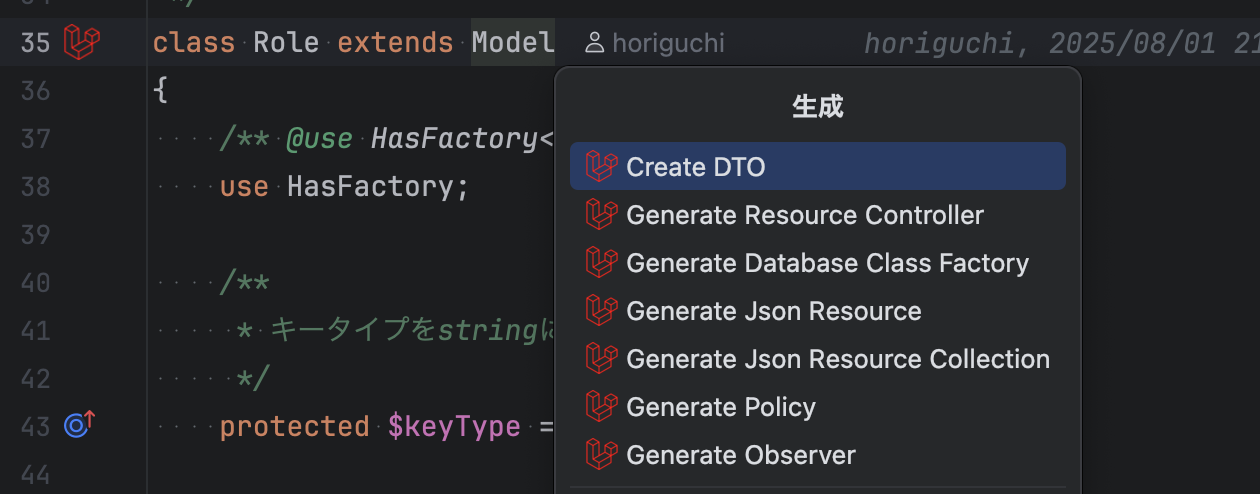Click the person icon next to horiguchi
Viewport: 1260px width, 494px height.
pyautogui.click(x=595, y=43)
